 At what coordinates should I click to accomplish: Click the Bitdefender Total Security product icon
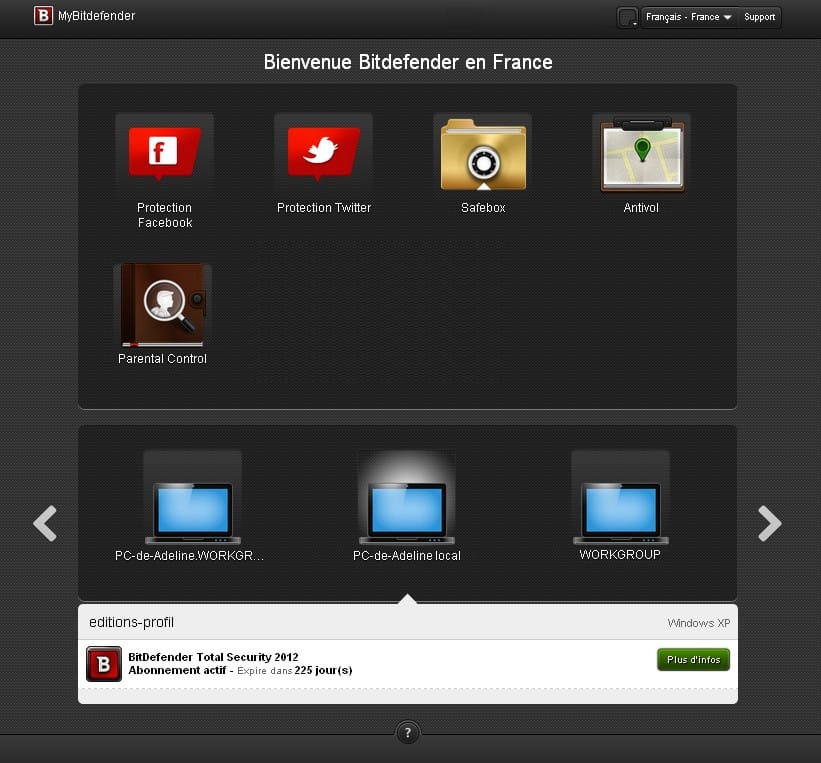click(104, 664)
